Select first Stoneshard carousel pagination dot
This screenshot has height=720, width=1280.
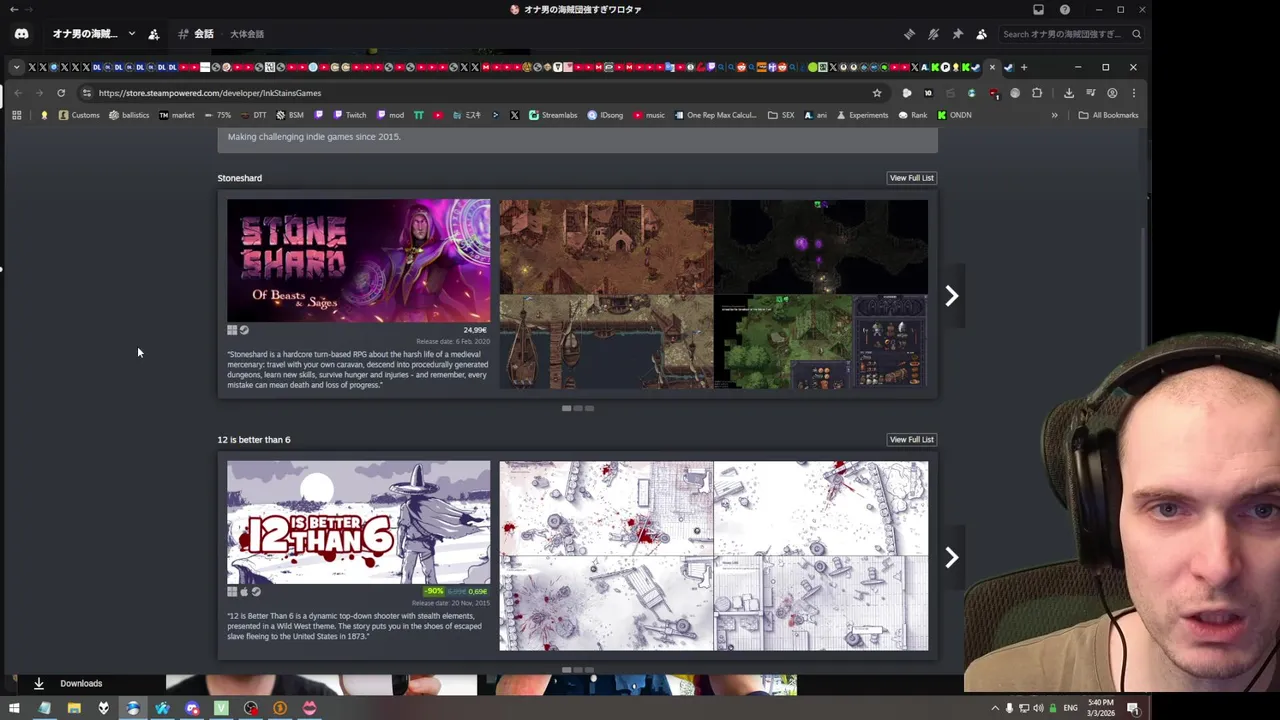tap(567, 408)
